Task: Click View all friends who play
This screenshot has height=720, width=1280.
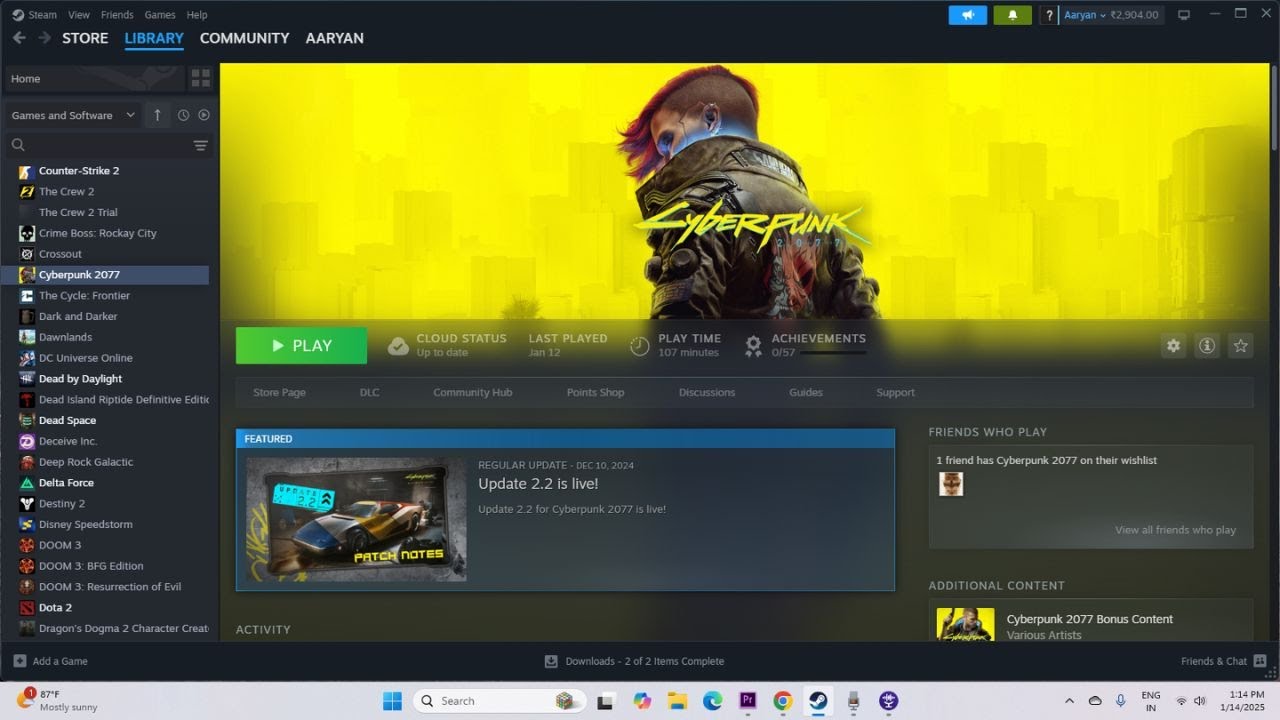Action: point(1175,530)
